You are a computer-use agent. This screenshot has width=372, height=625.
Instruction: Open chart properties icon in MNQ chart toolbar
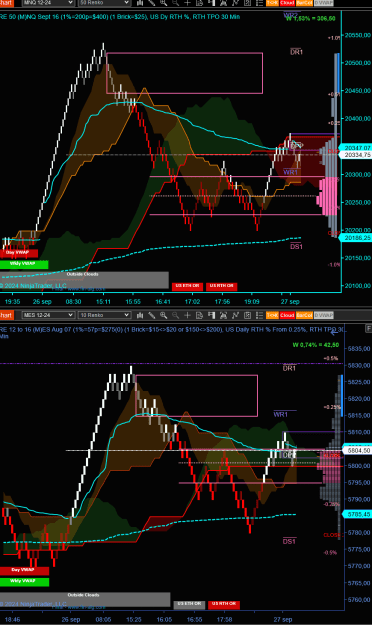[248, 3]
